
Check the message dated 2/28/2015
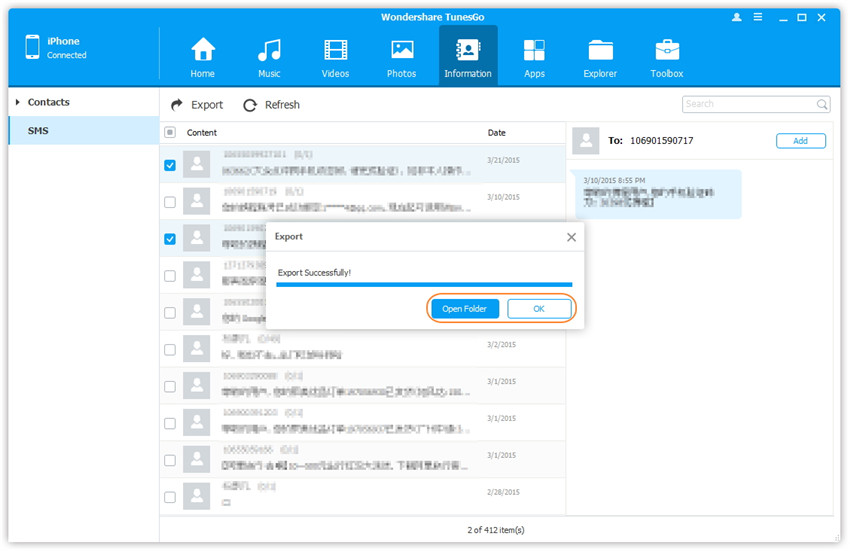pos(170,497)
